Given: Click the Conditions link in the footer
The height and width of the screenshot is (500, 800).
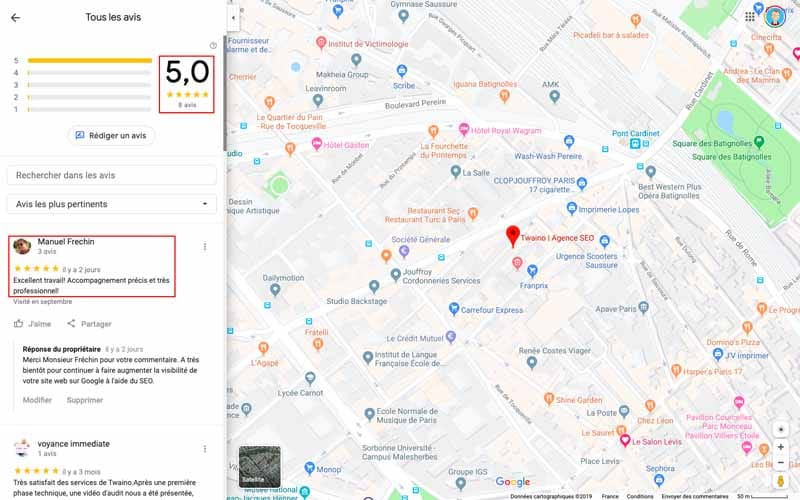Looking at the screenshot, I should 640,496.
